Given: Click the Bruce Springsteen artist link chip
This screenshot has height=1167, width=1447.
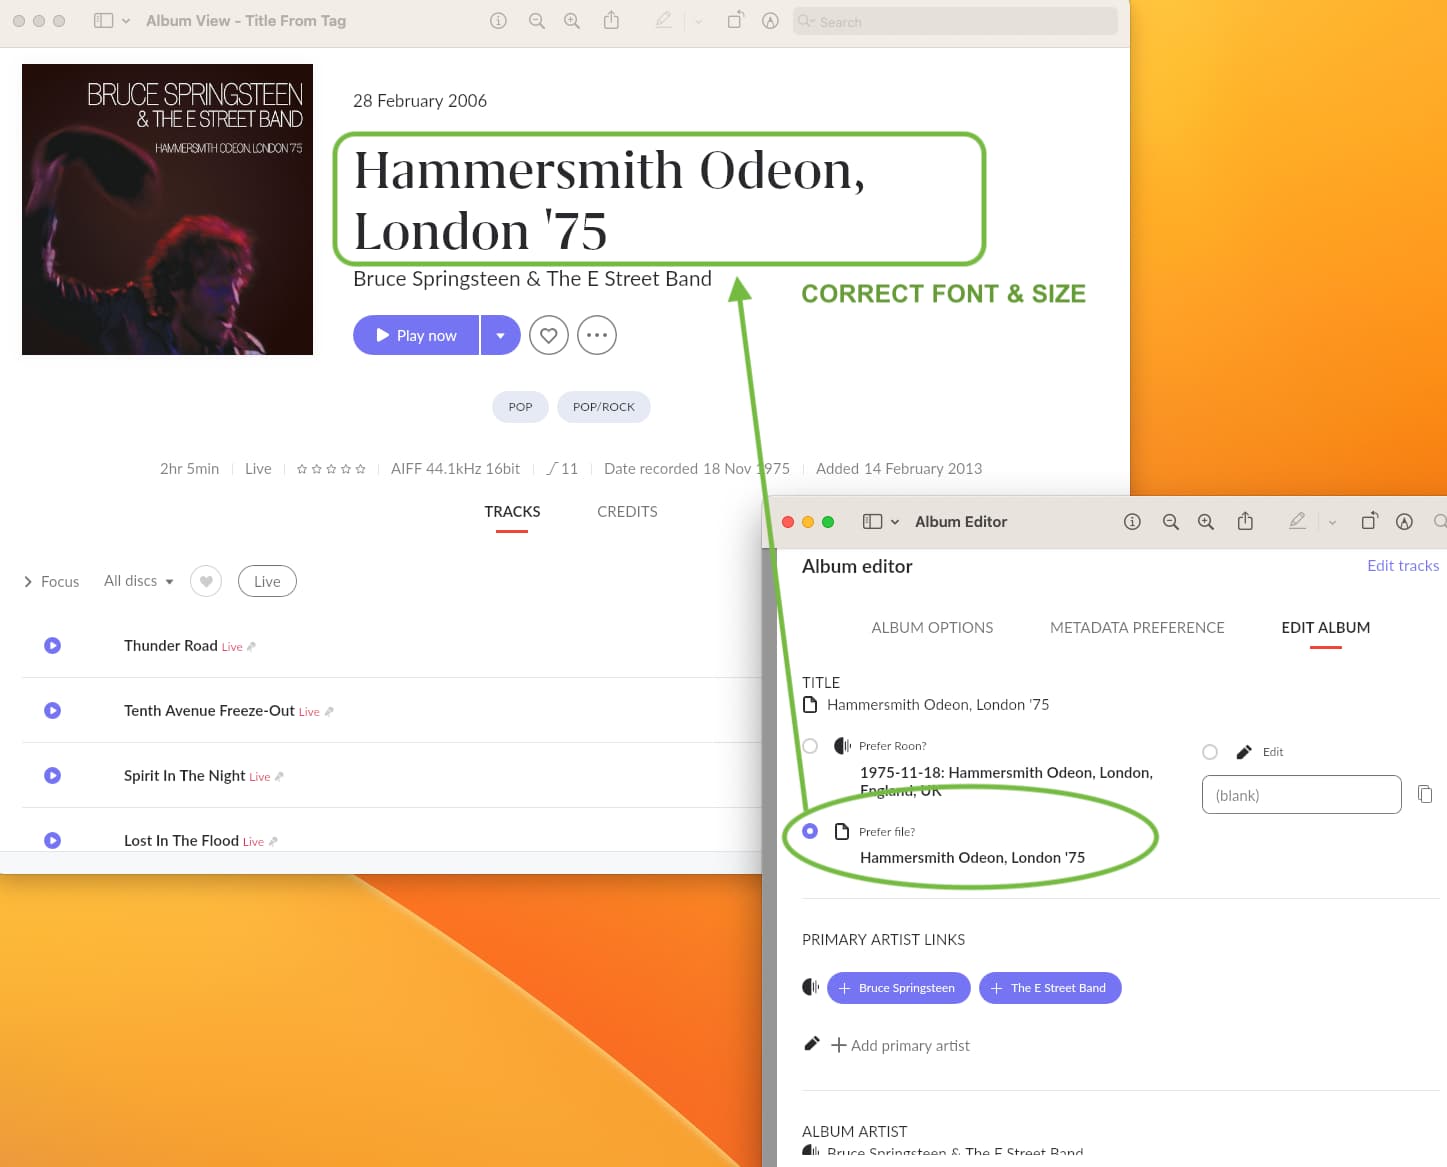Looking at the screenshot, I should click(x=898, y=988).
